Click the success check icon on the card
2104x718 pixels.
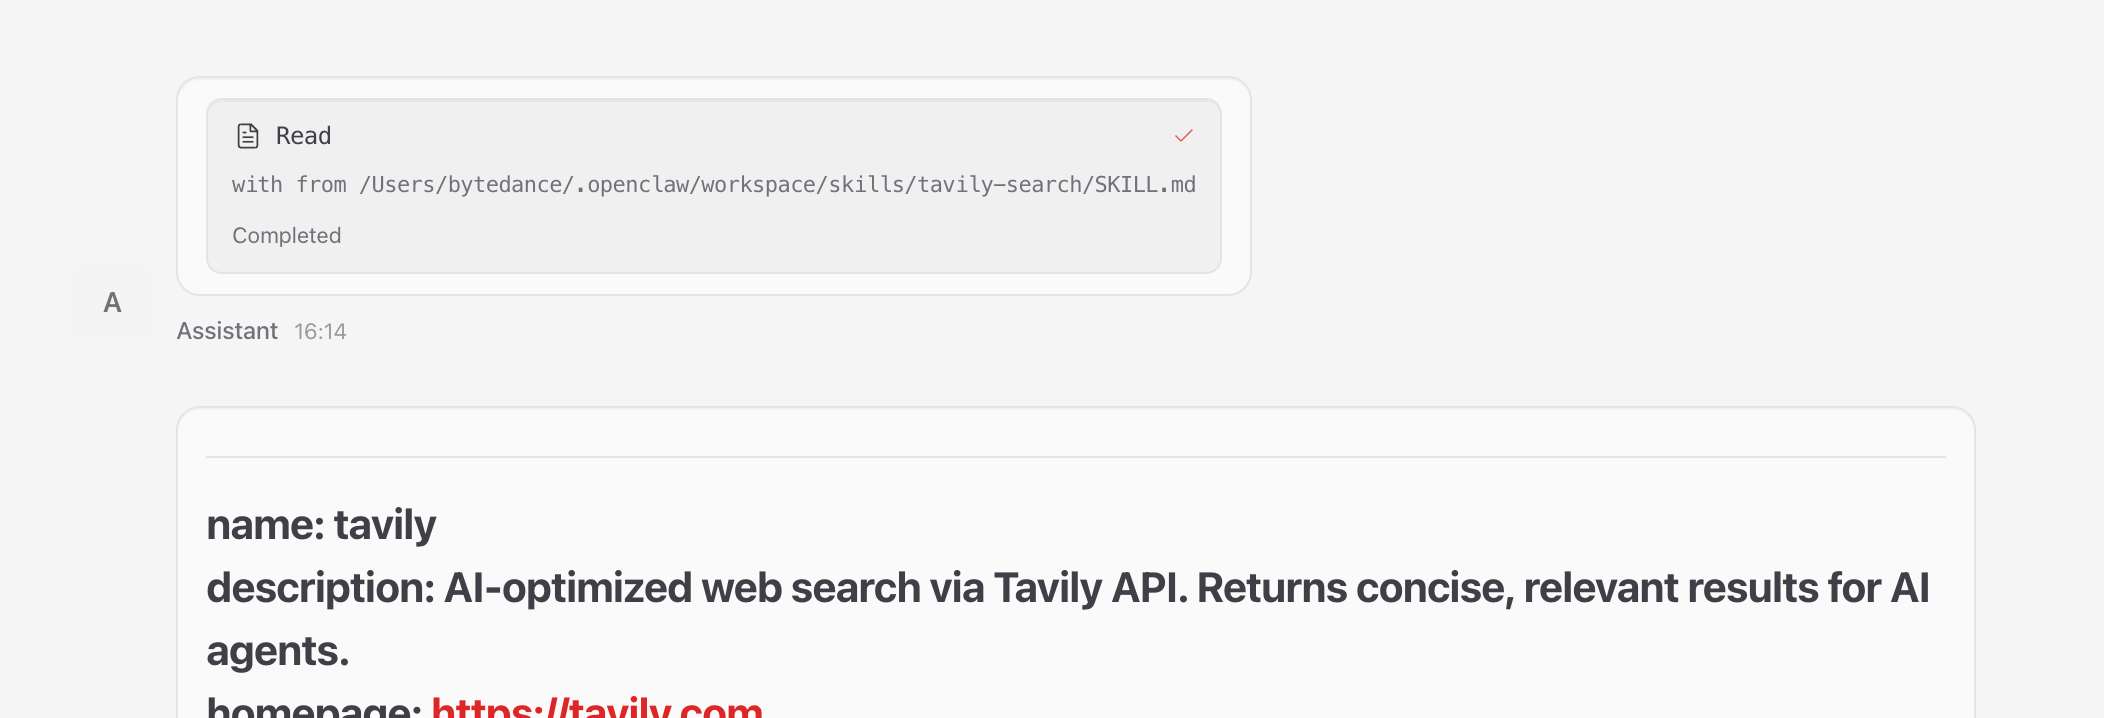[1185, 134]
